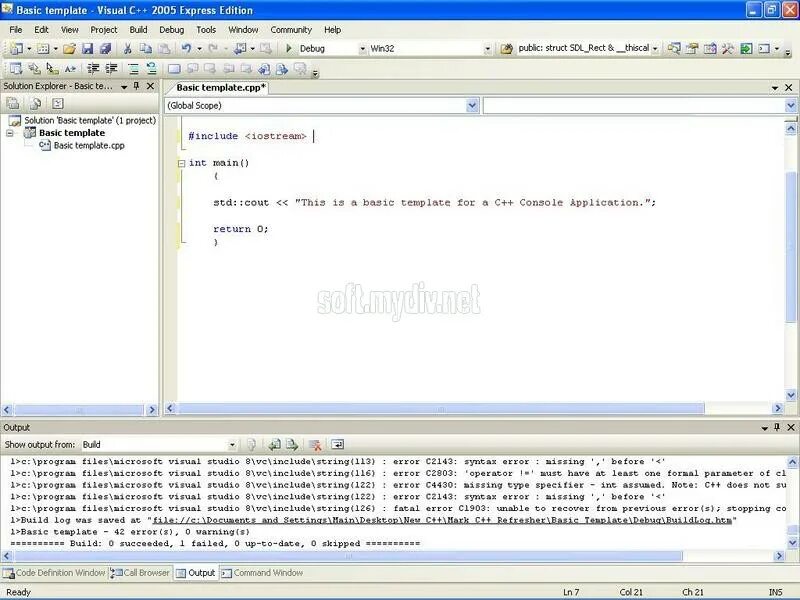Toggle auto-hide pin on Output panel

click(777, 427)
